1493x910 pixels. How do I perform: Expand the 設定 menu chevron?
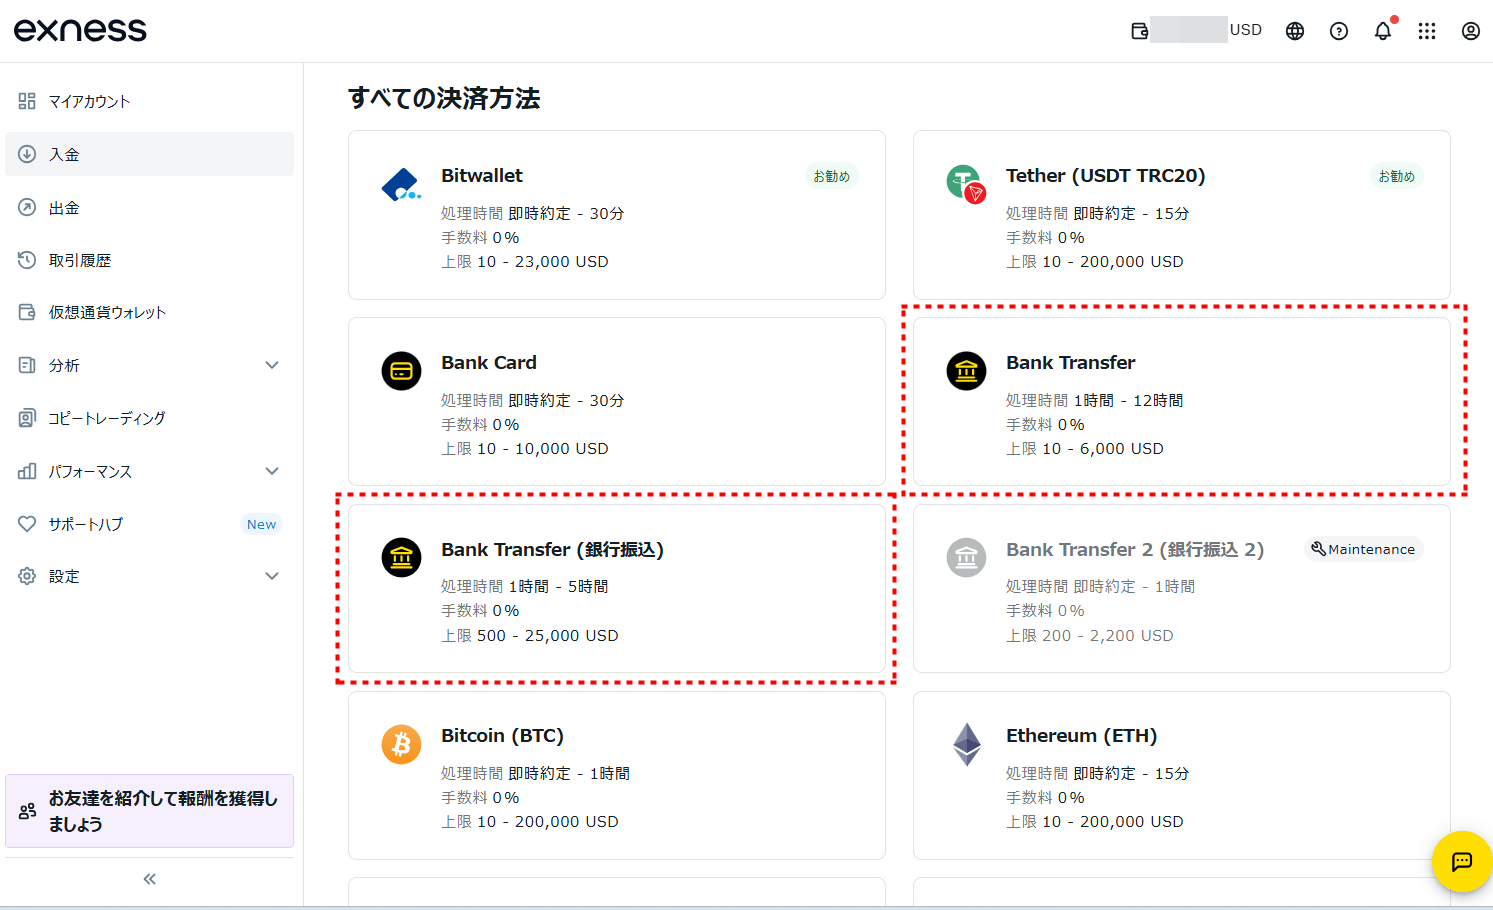pos(272,576)
